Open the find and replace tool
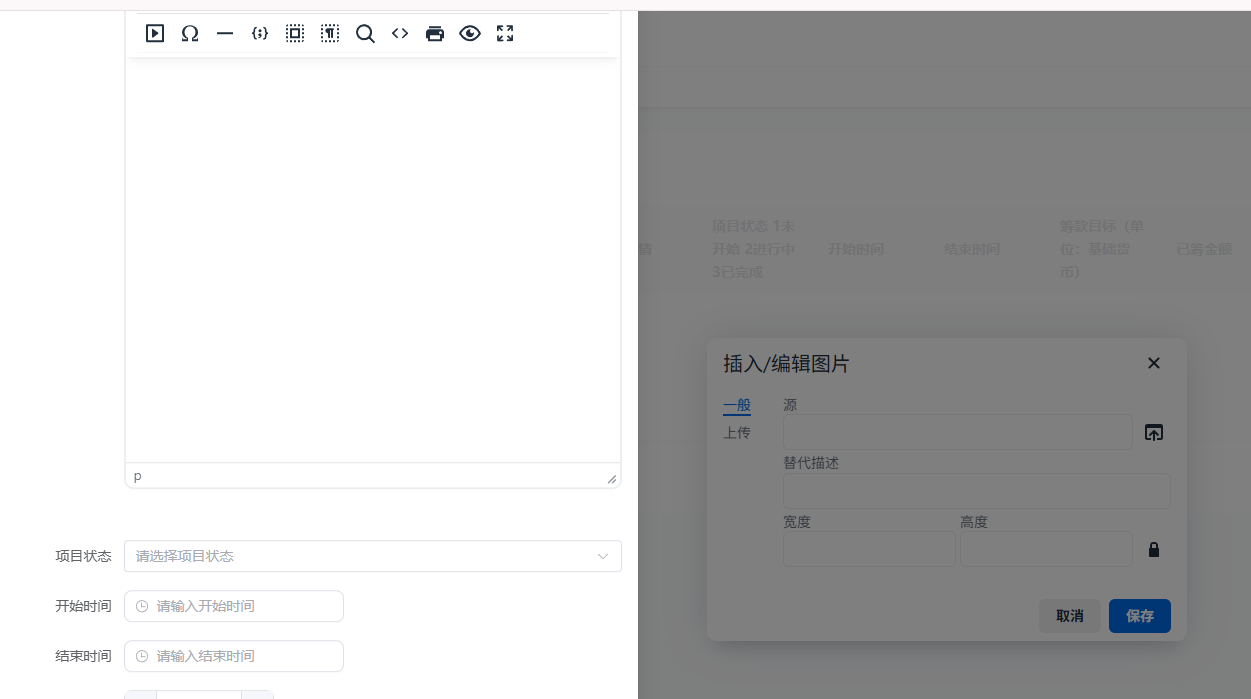The image size is (1251, 699). click(365, 33)
